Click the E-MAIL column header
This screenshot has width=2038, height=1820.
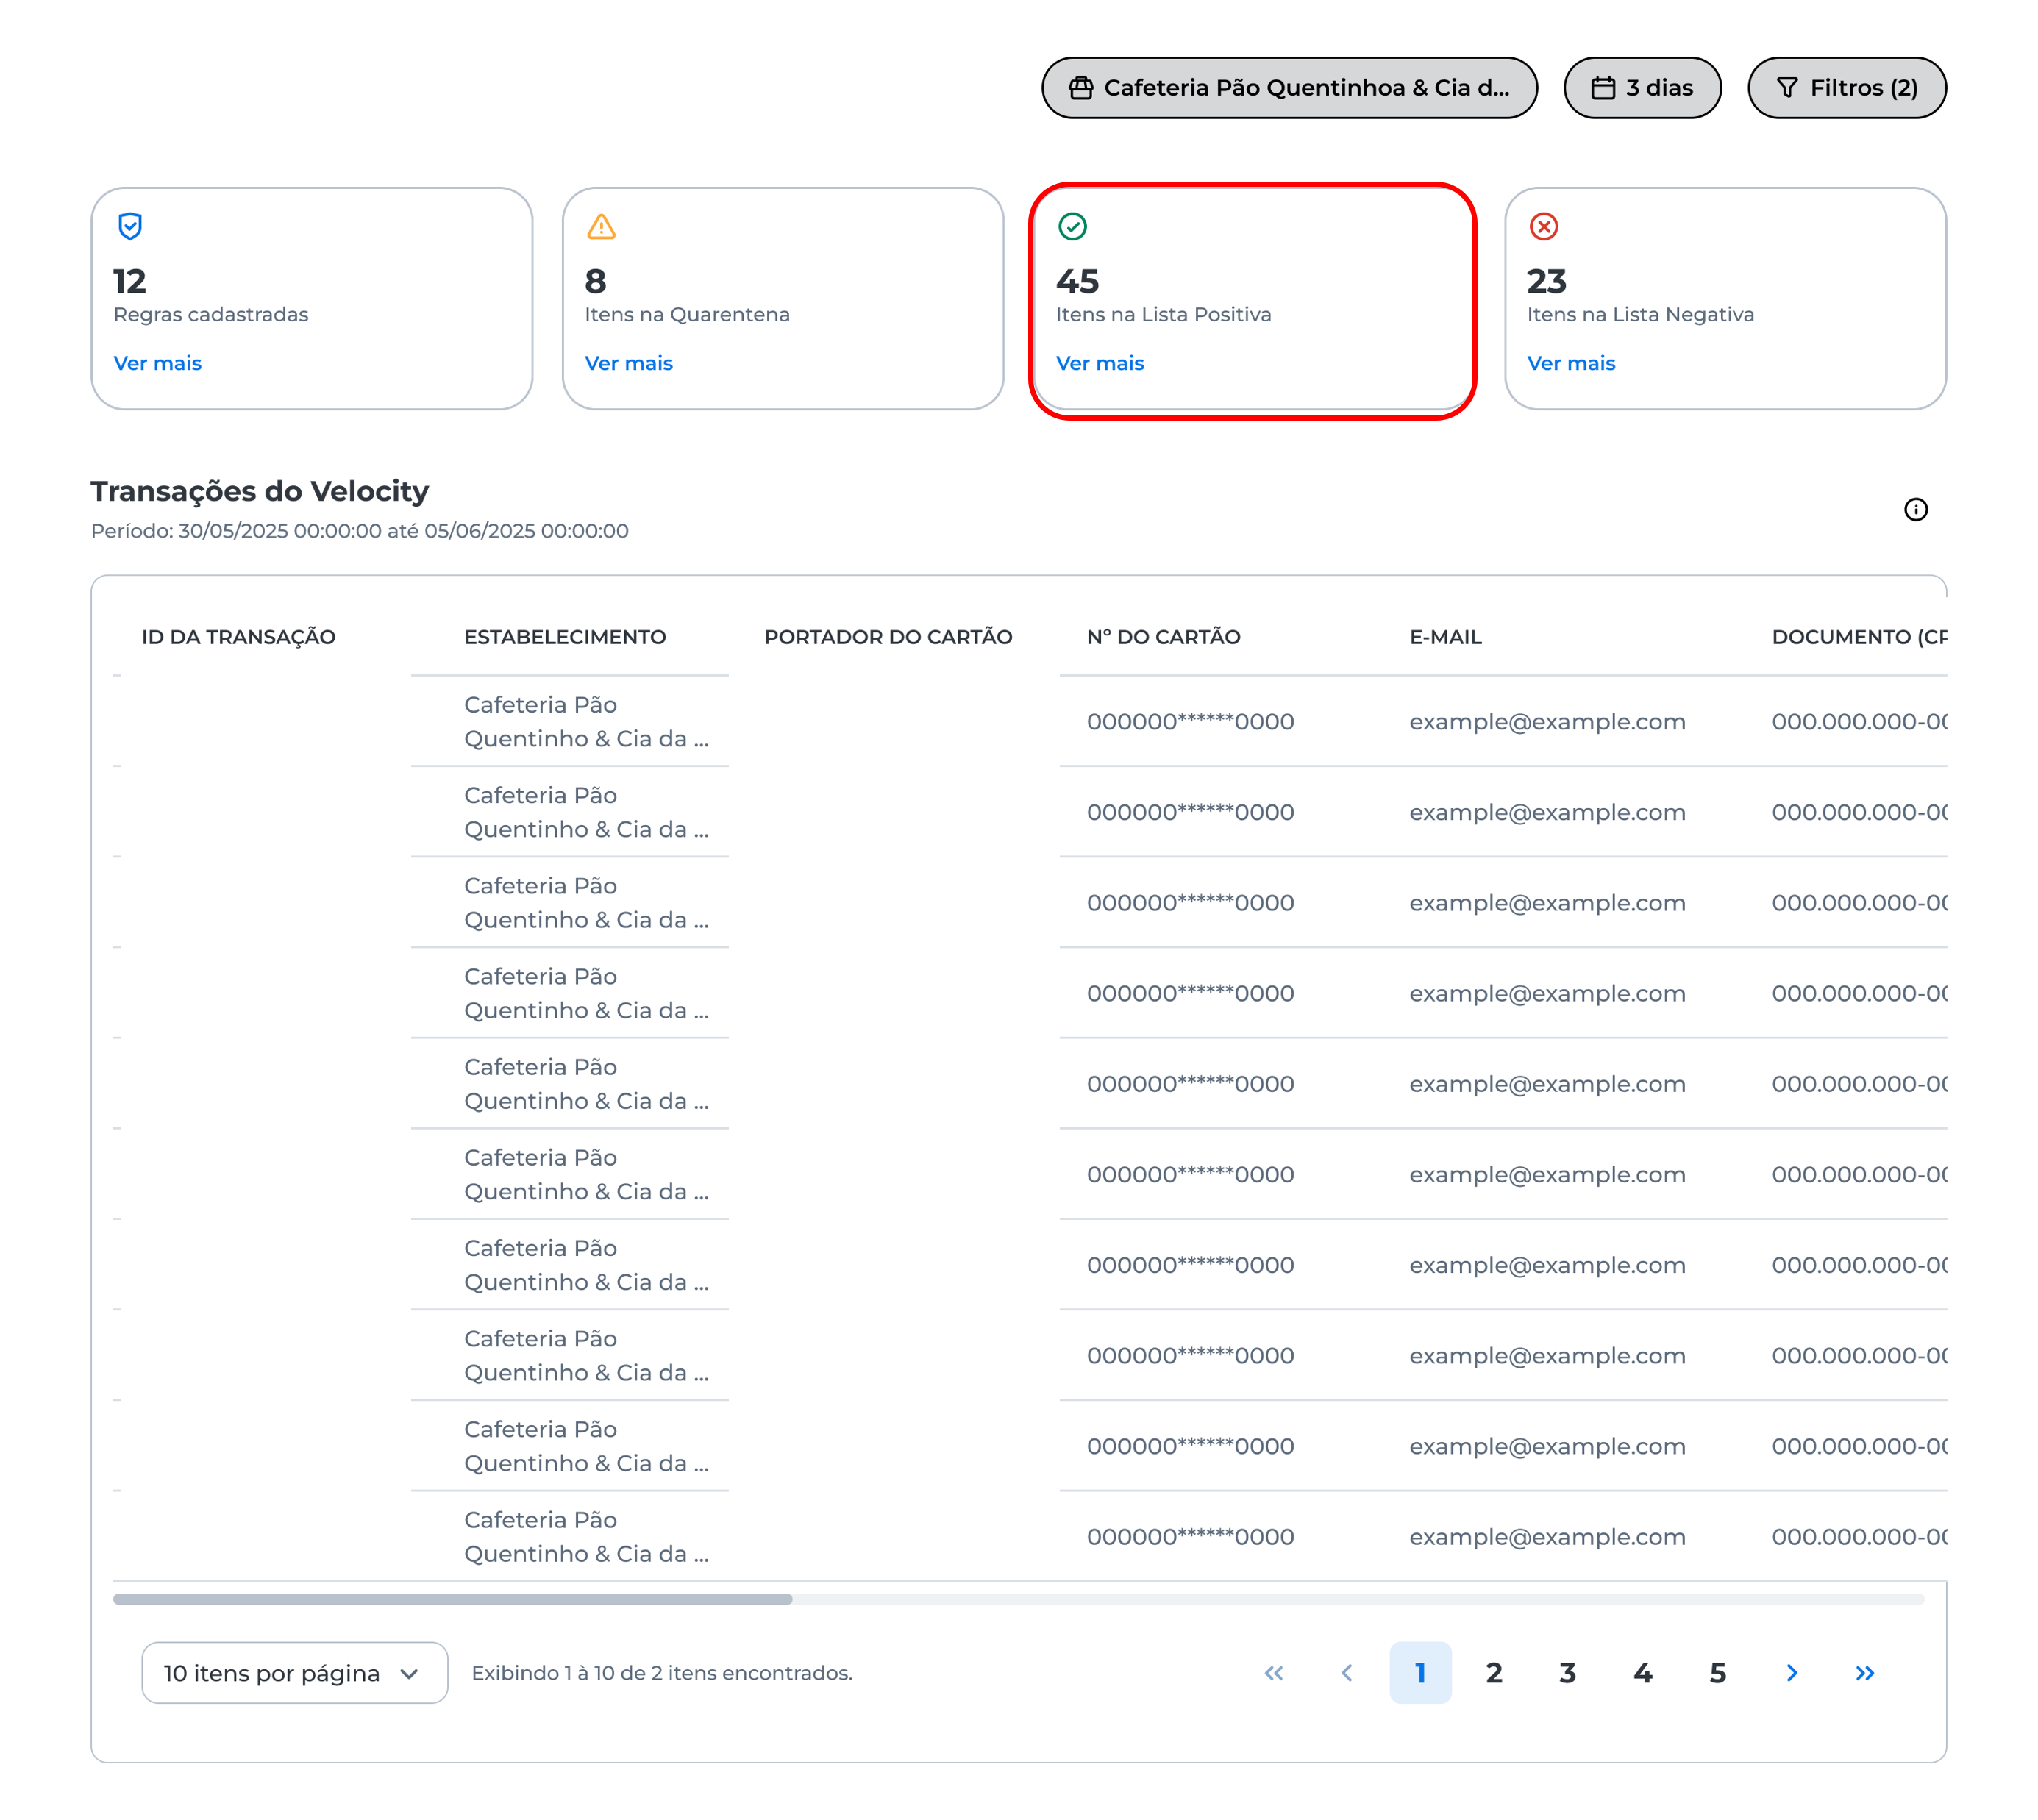coord(1445,637)
